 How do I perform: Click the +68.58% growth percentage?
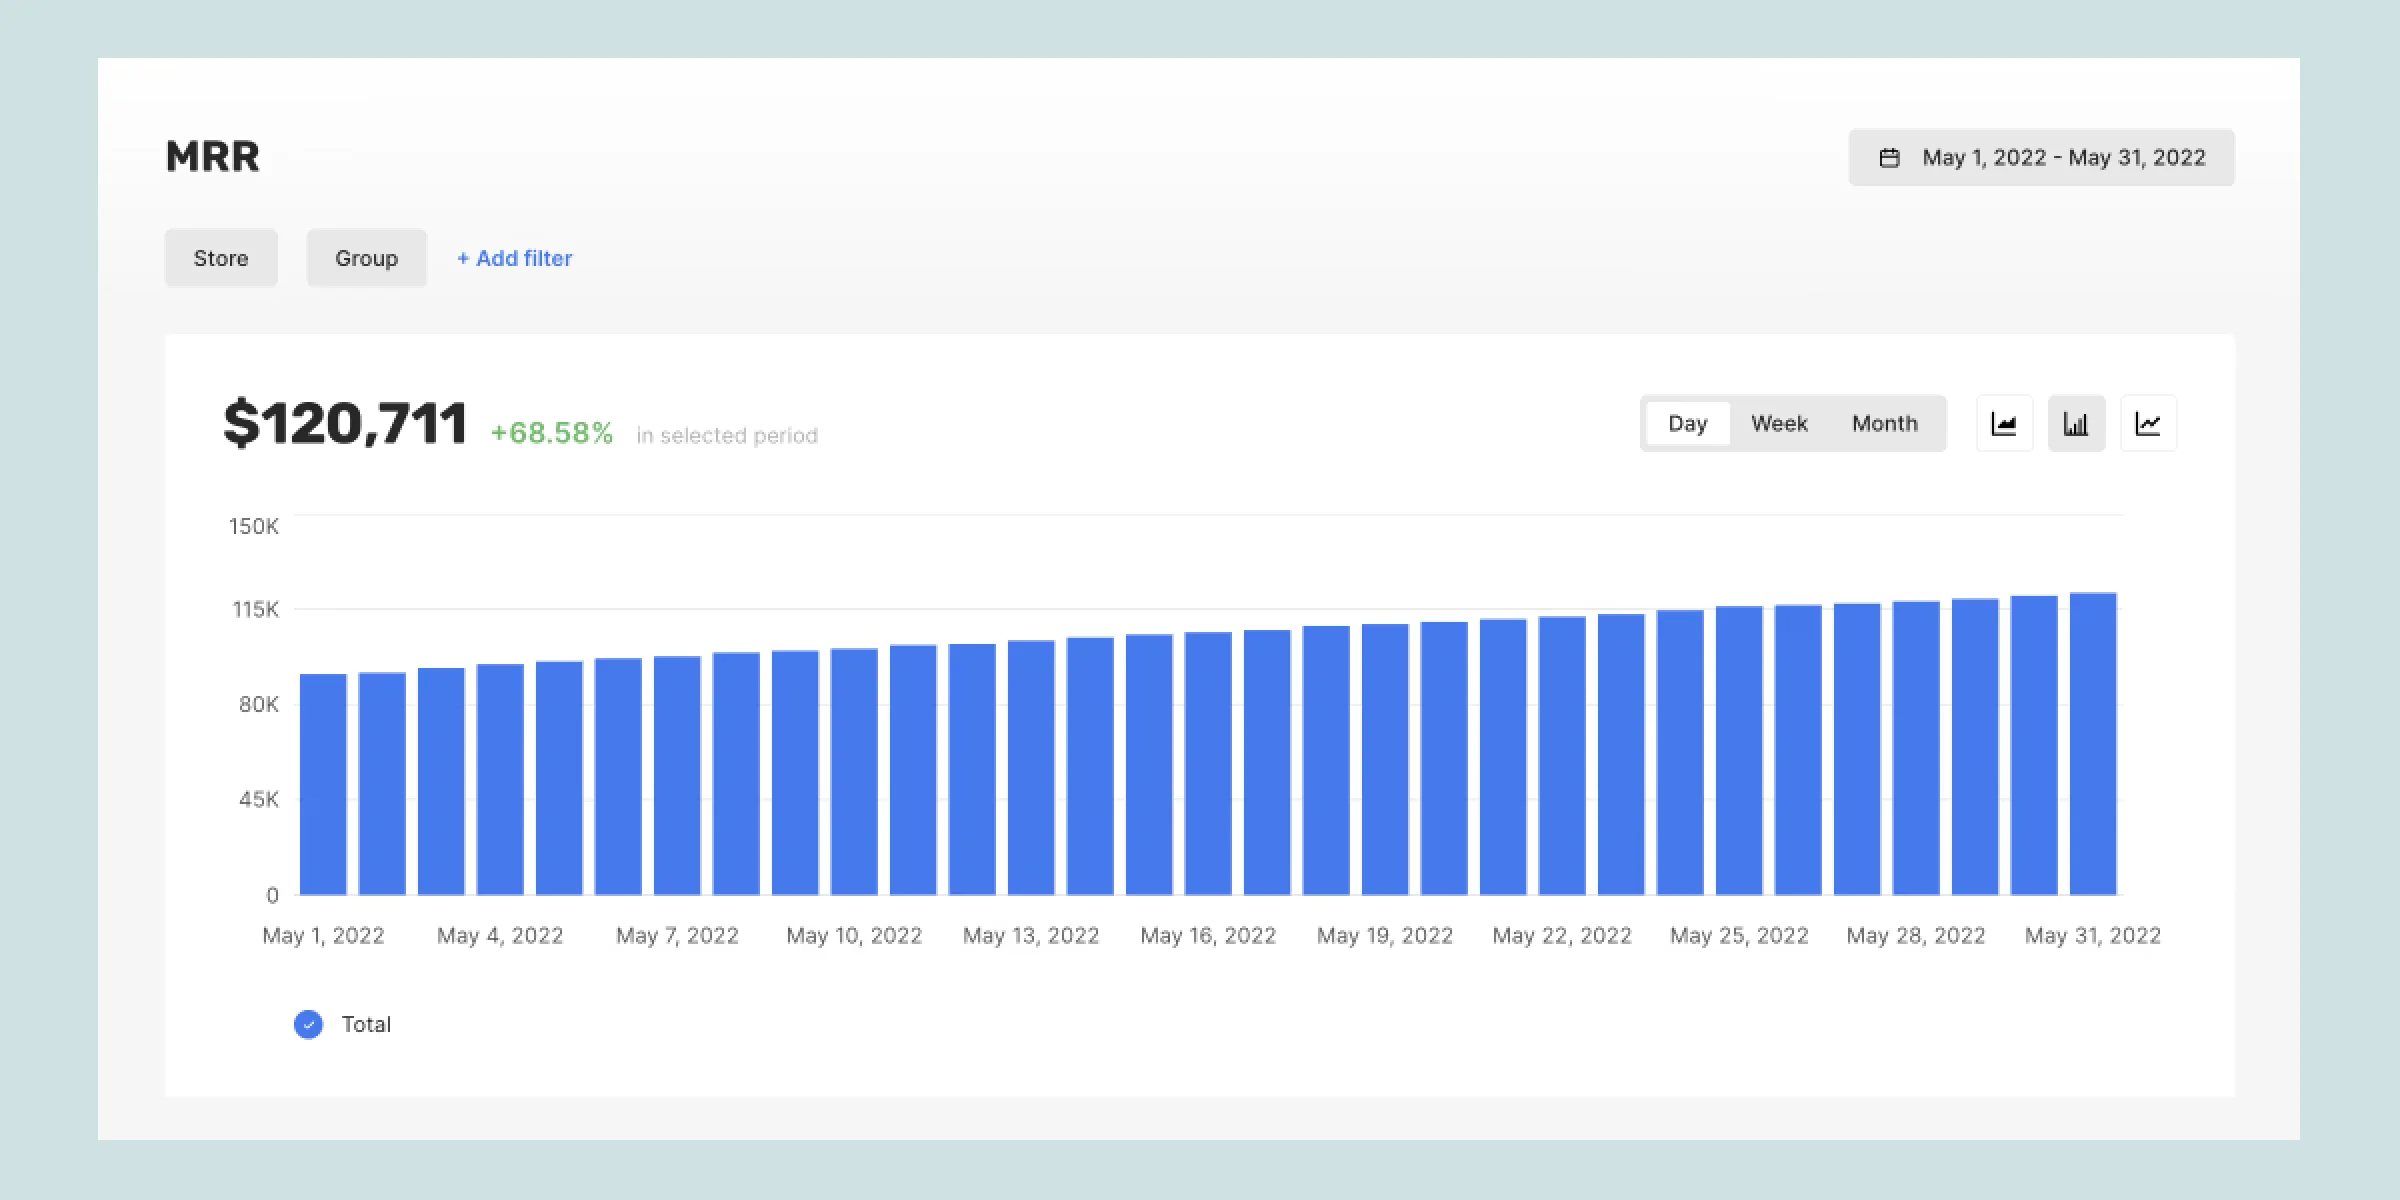coord(549,432)
